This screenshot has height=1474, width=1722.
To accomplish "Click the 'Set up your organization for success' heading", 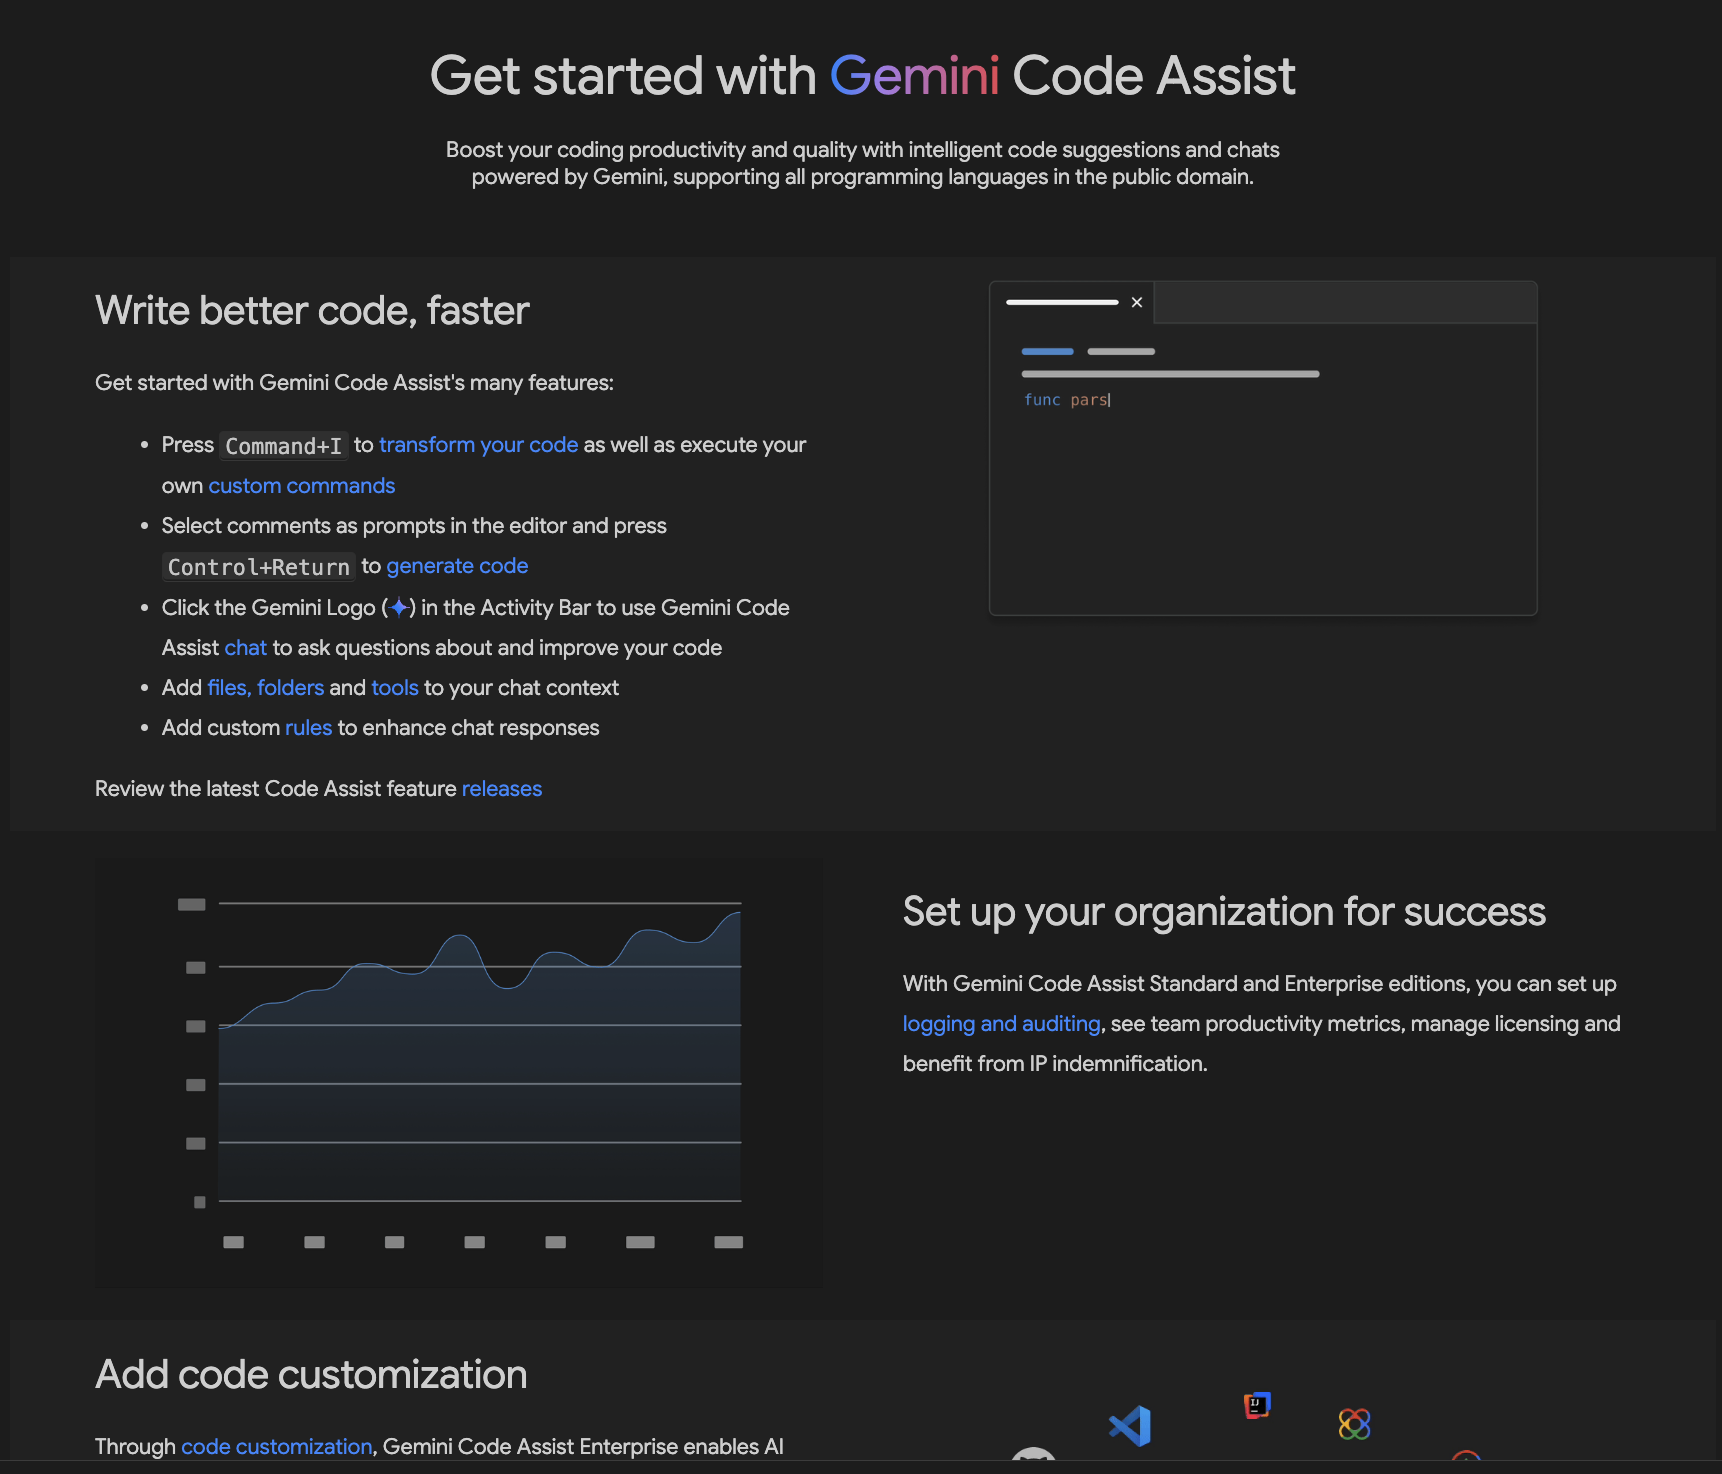I will [1224, 912].
